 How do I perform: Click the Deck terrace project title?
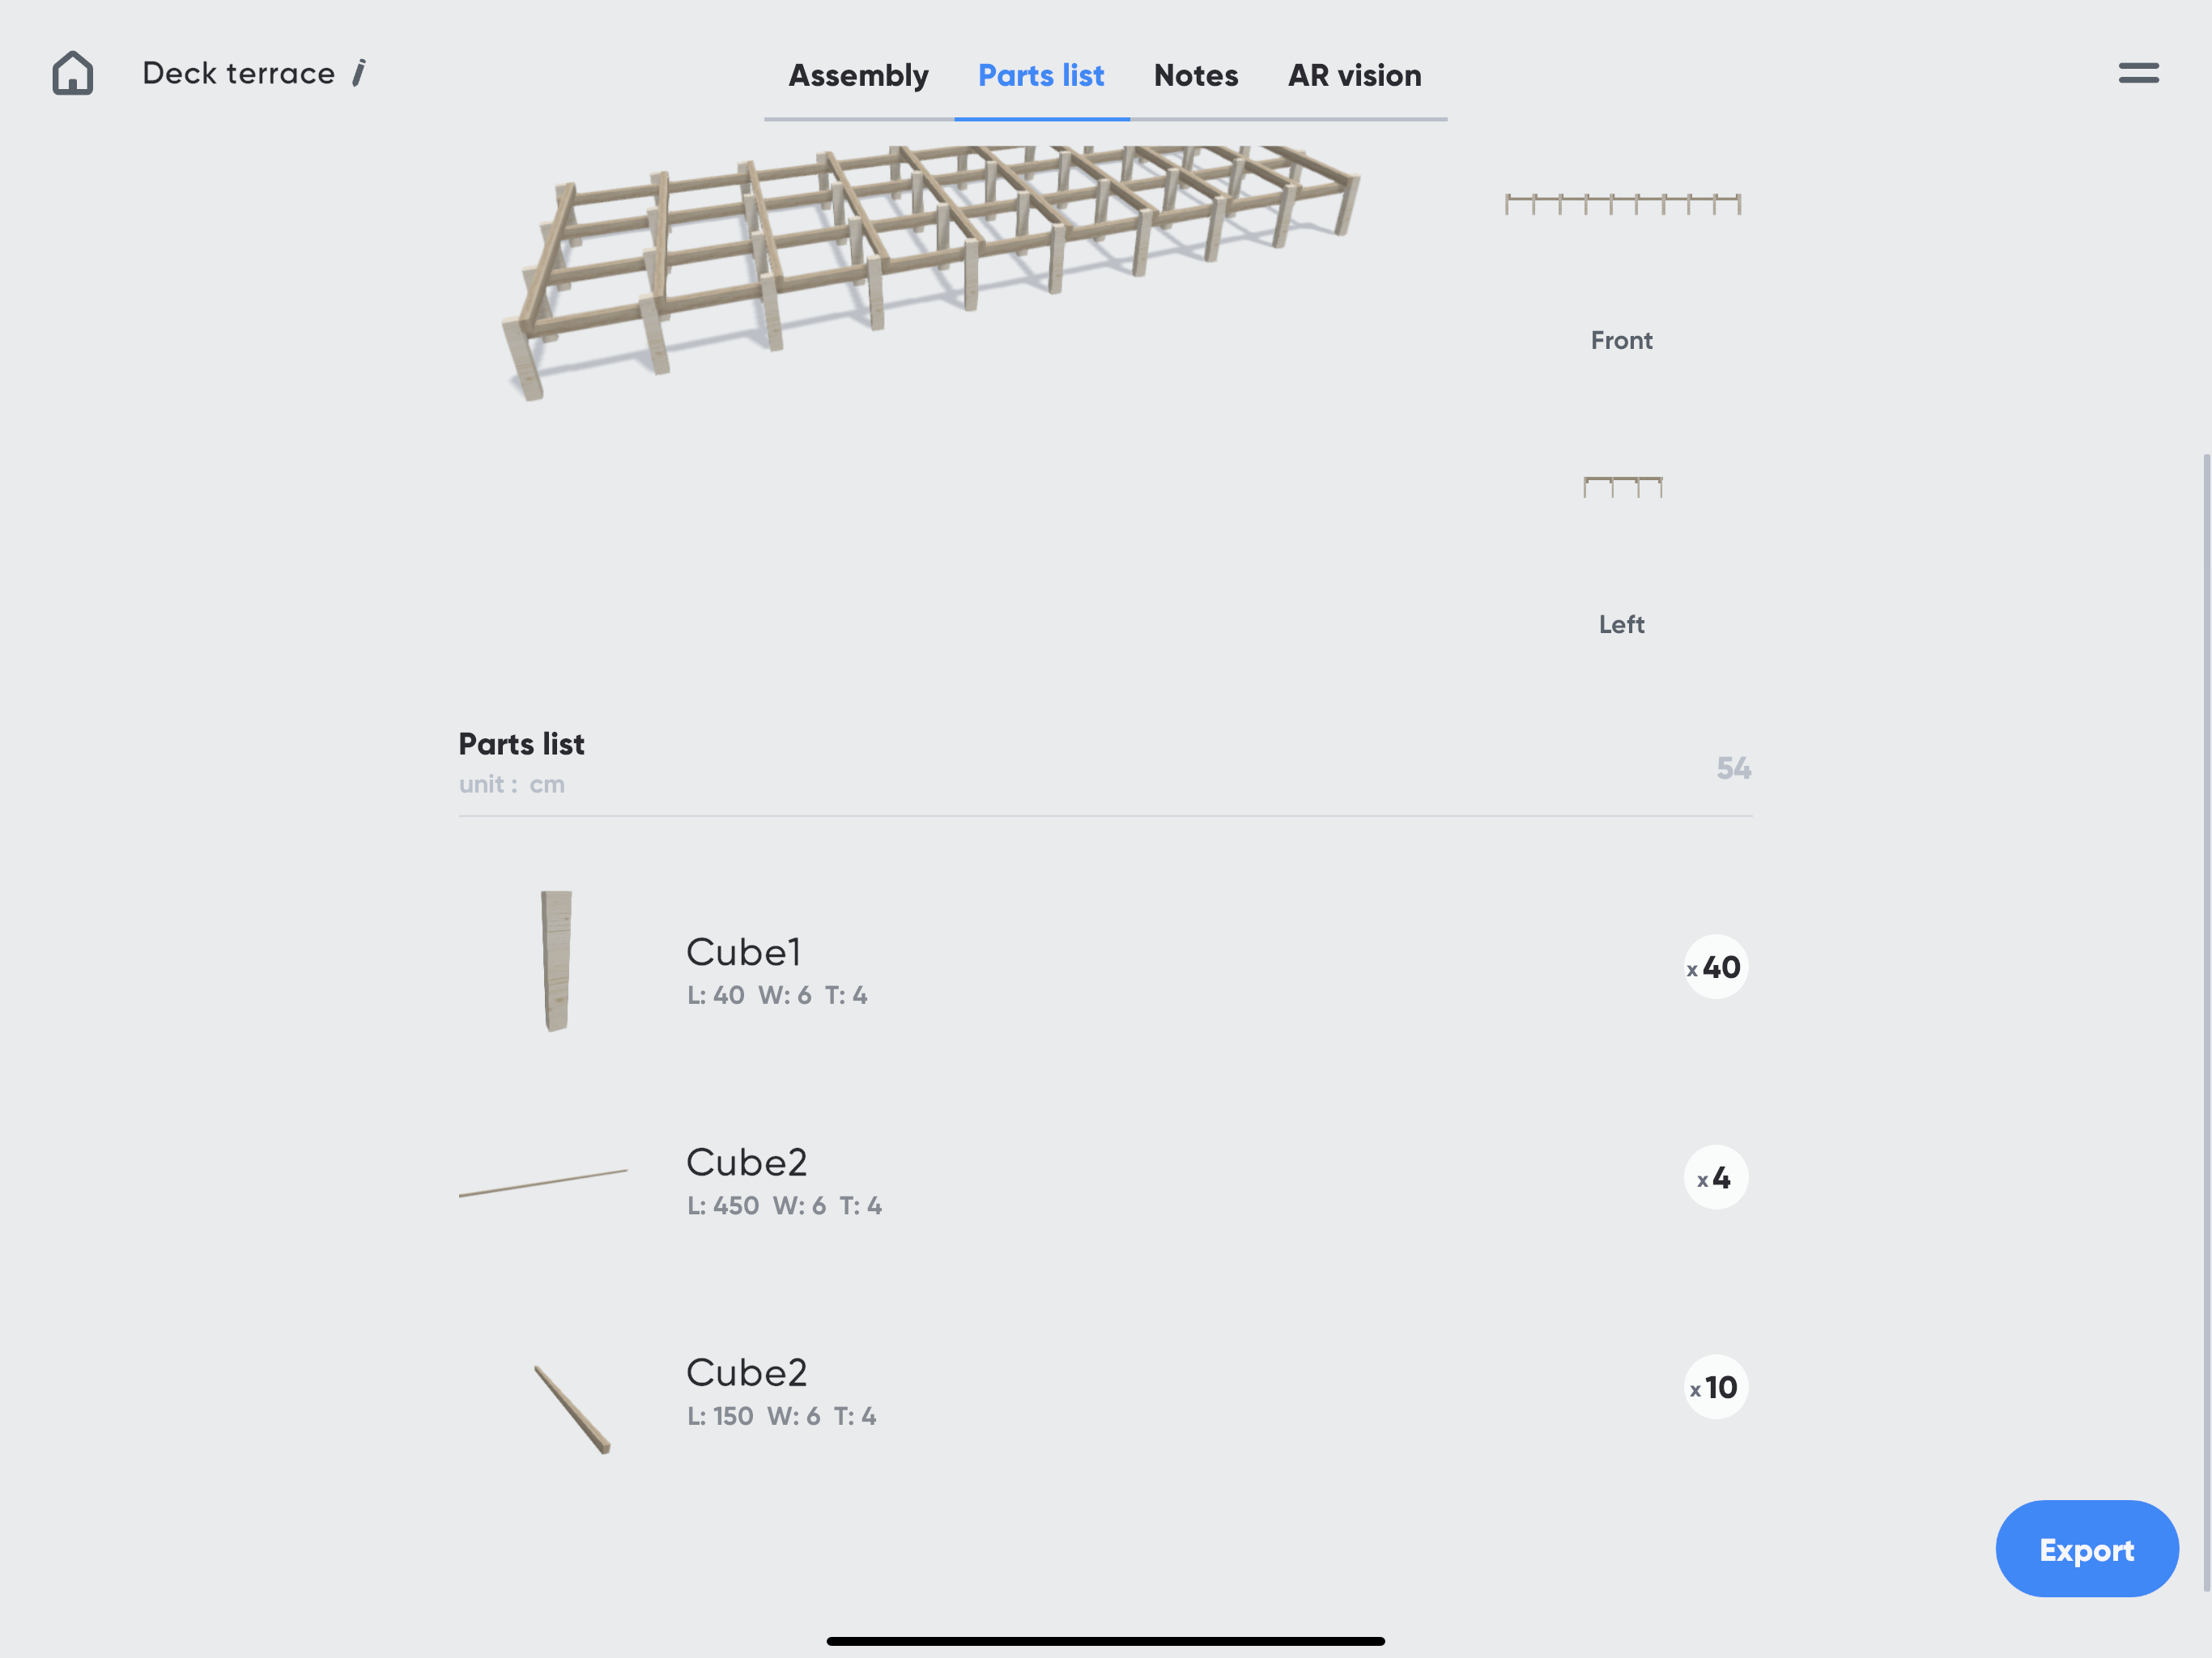coord(238,73)
